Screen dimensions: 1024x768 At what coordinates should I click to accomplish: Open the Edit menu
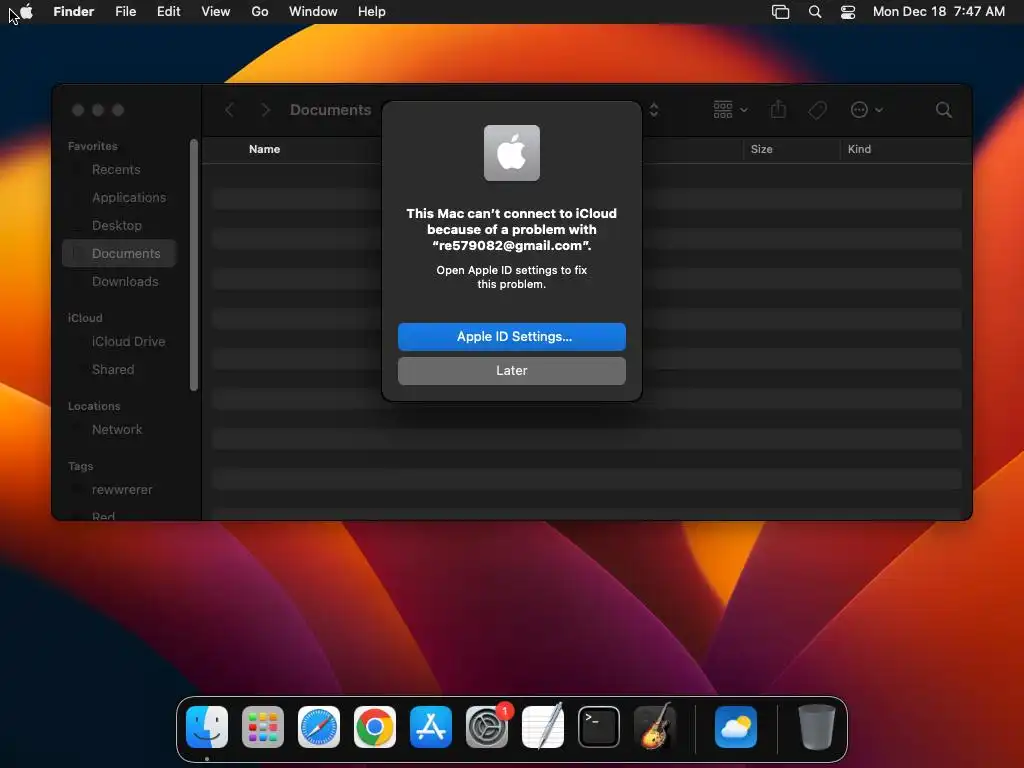(x=168, y=12)
